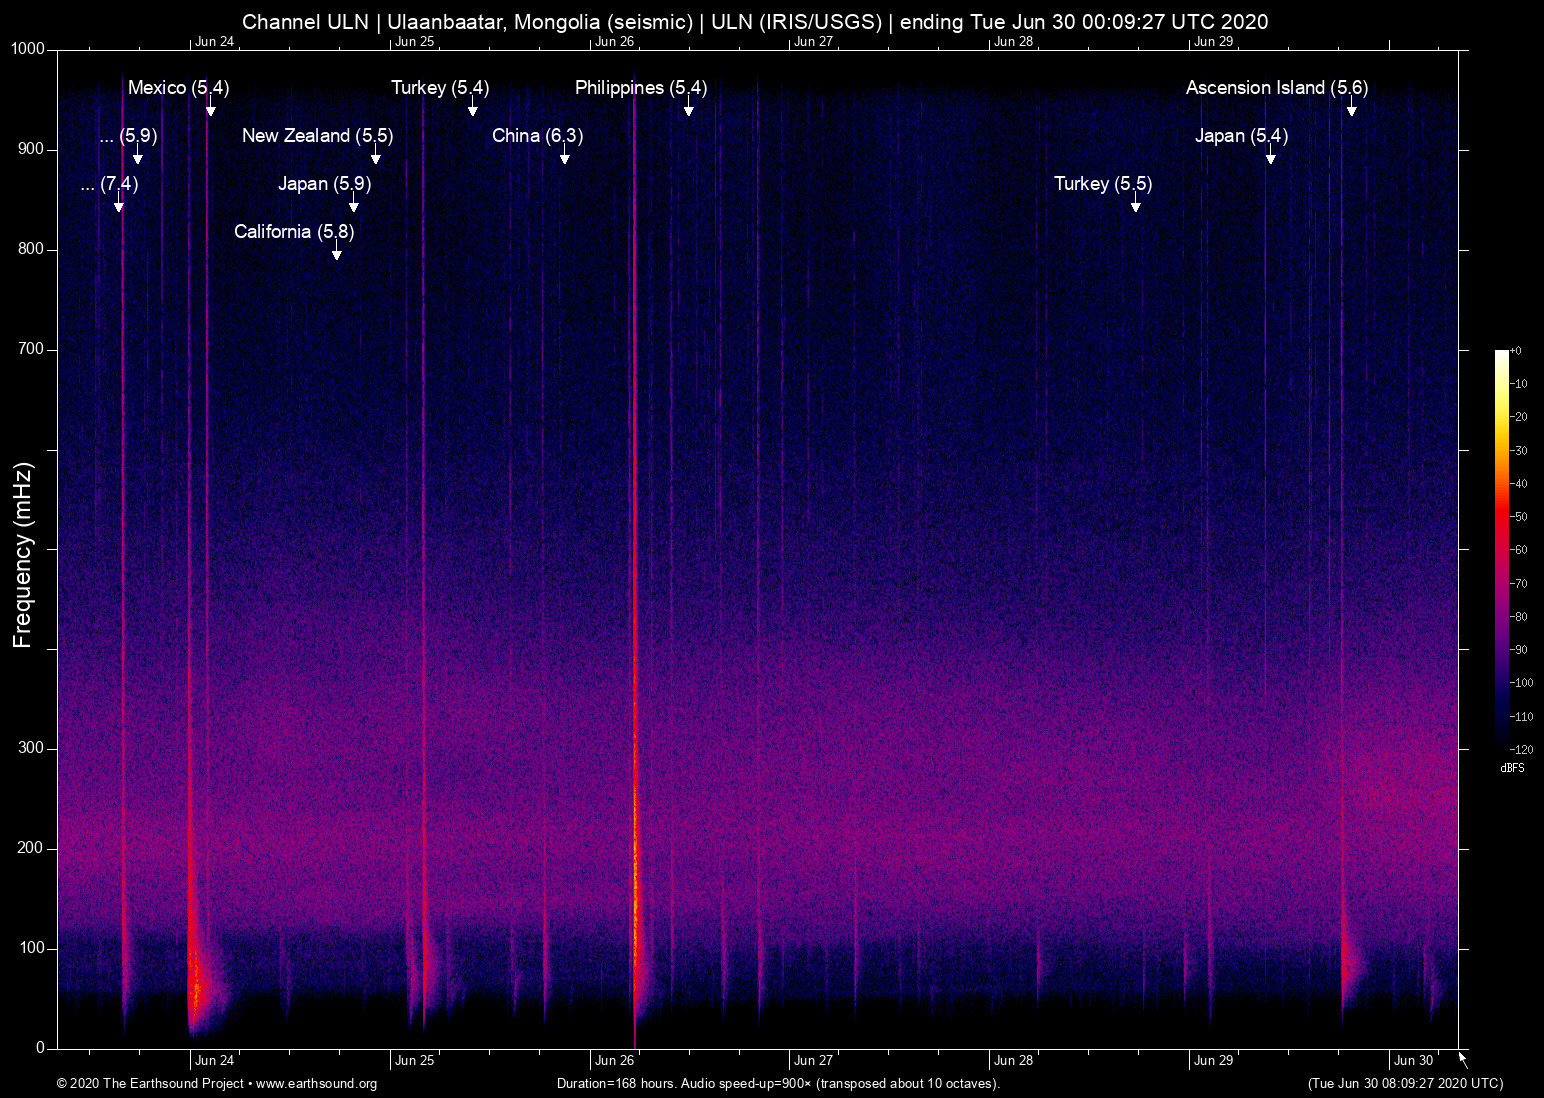1544x1098 pixels.
Task: Select the New Zealand (5.5) annotation
Action: 318,136
